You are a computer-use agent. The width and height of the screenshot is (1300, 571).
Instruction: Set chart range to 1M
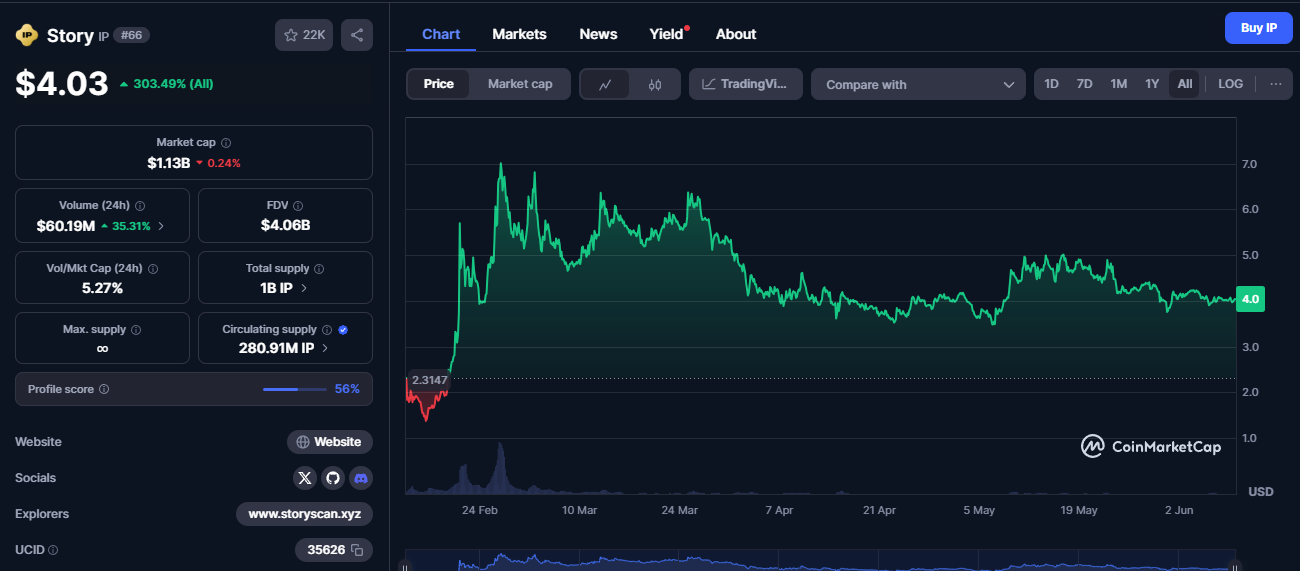click(1118, 84)
